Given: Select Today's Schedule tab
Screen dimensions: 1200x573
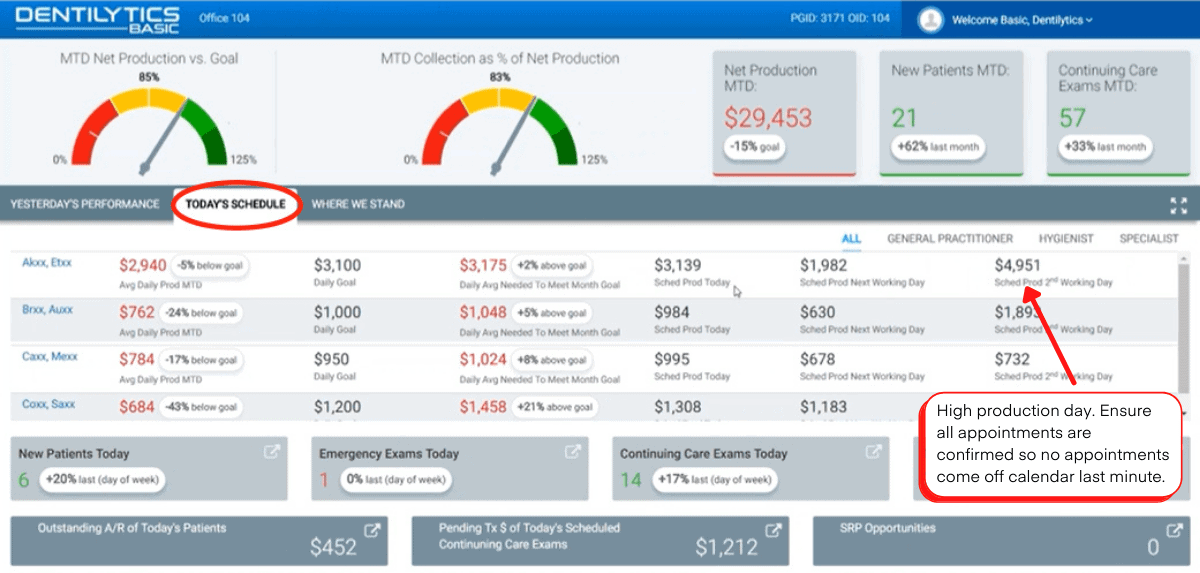Looking at the screenshot, I should pos(235,204).
